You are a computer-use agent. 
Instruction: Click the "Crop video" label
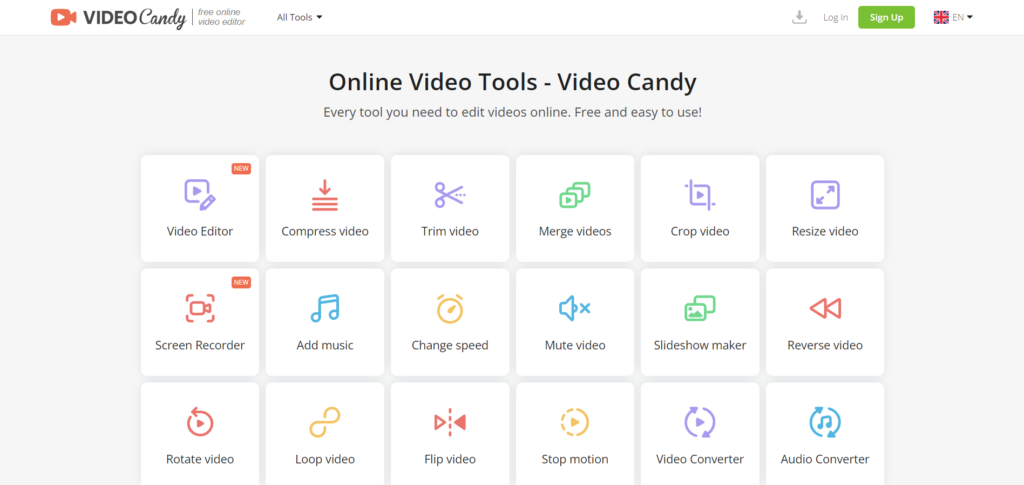(700, 231)
